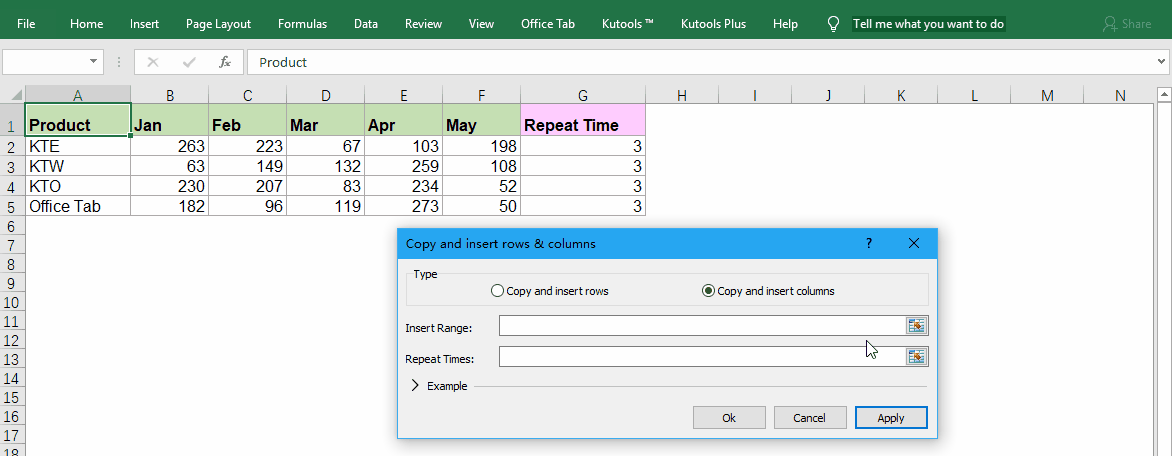Select Copy and insert rows option
Viewport: 1172px width, 456px height.
coord(498,291)
